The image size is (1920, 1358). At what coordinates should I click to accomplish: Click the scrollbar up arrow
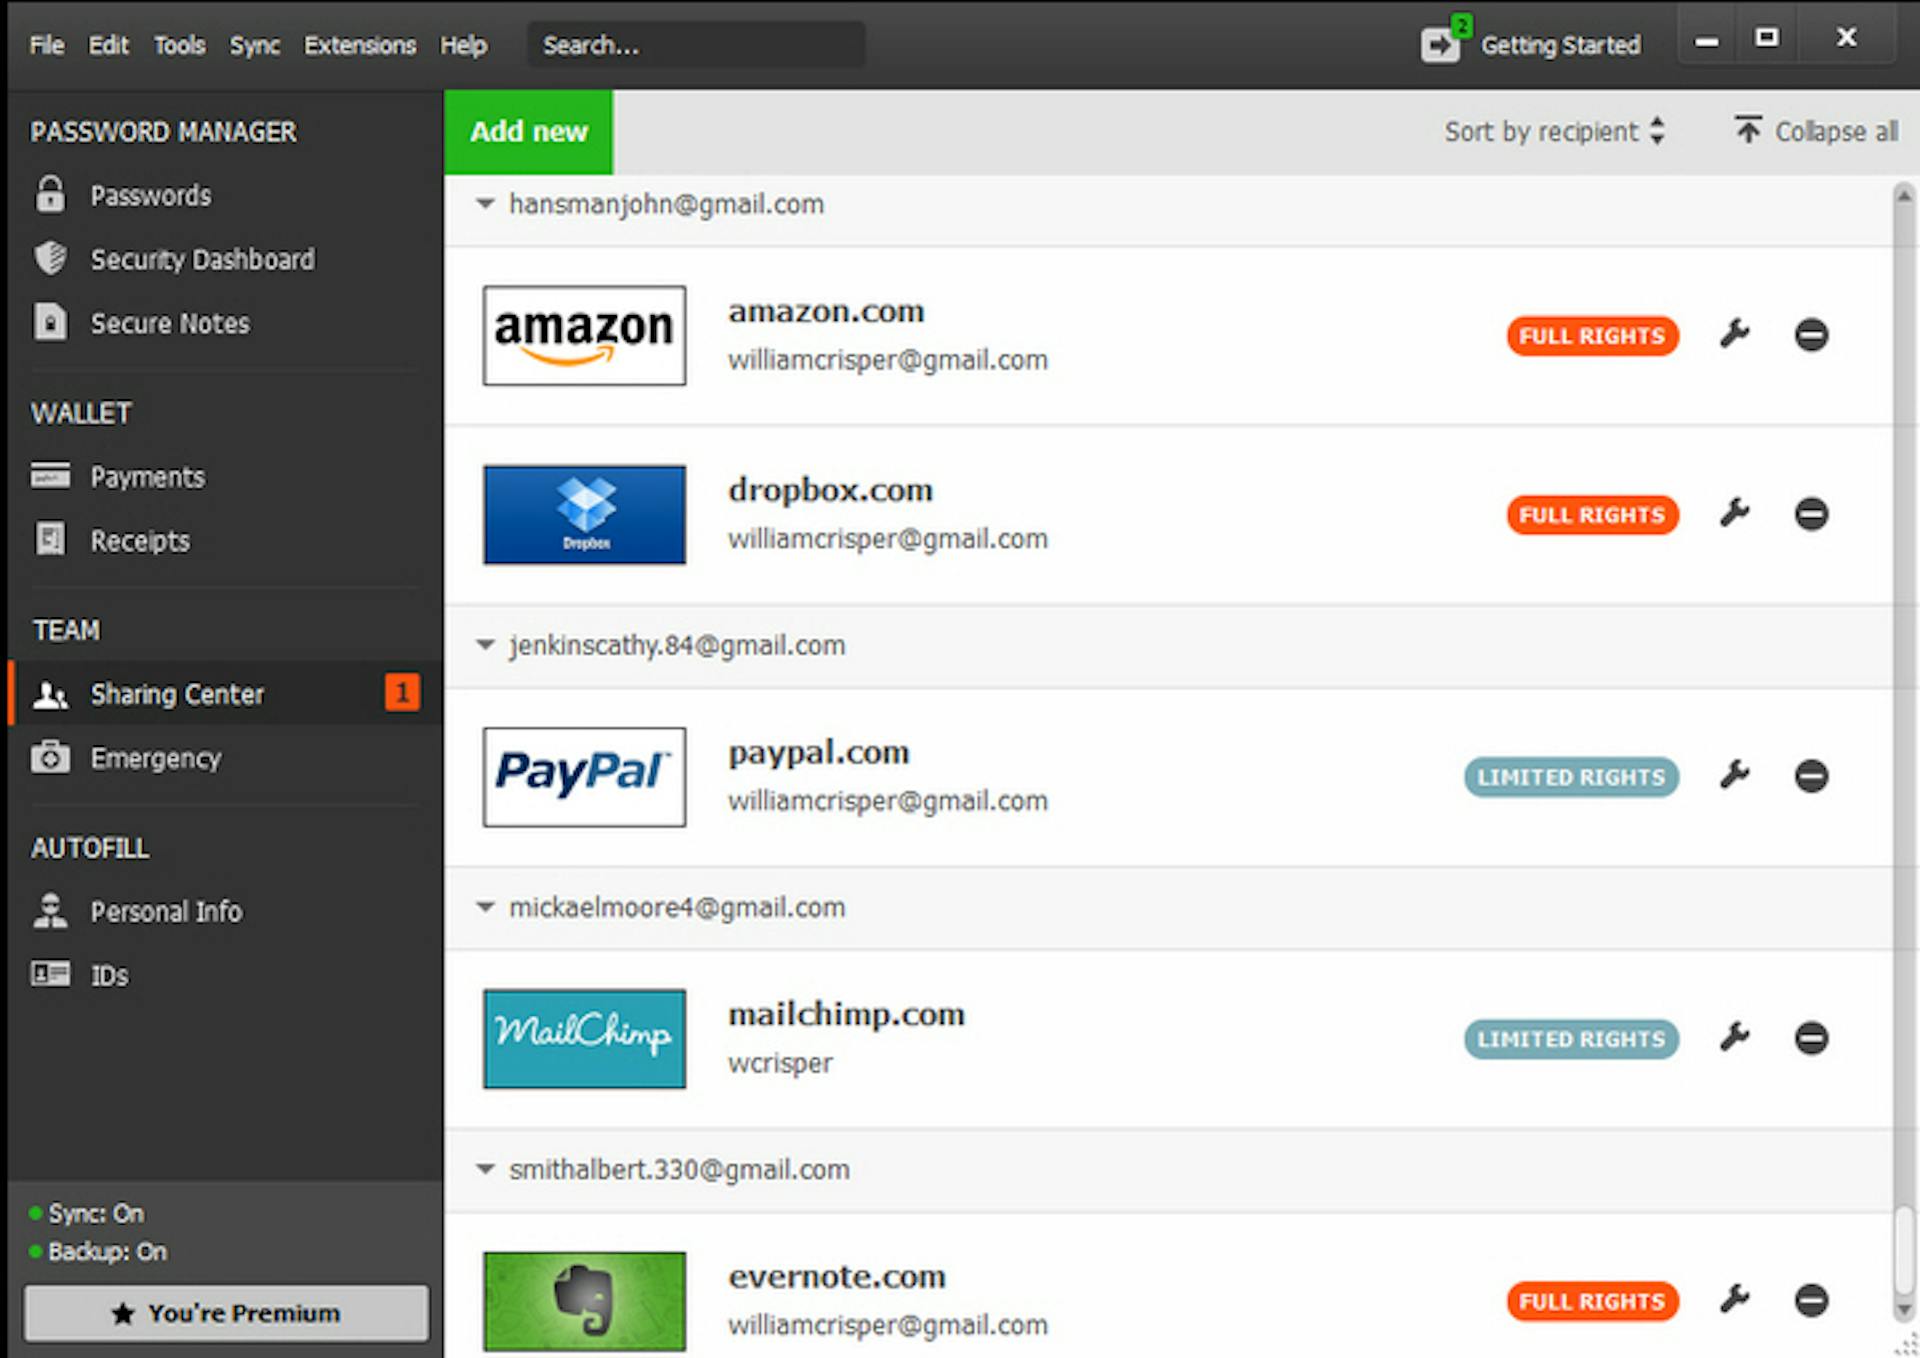1904,195
